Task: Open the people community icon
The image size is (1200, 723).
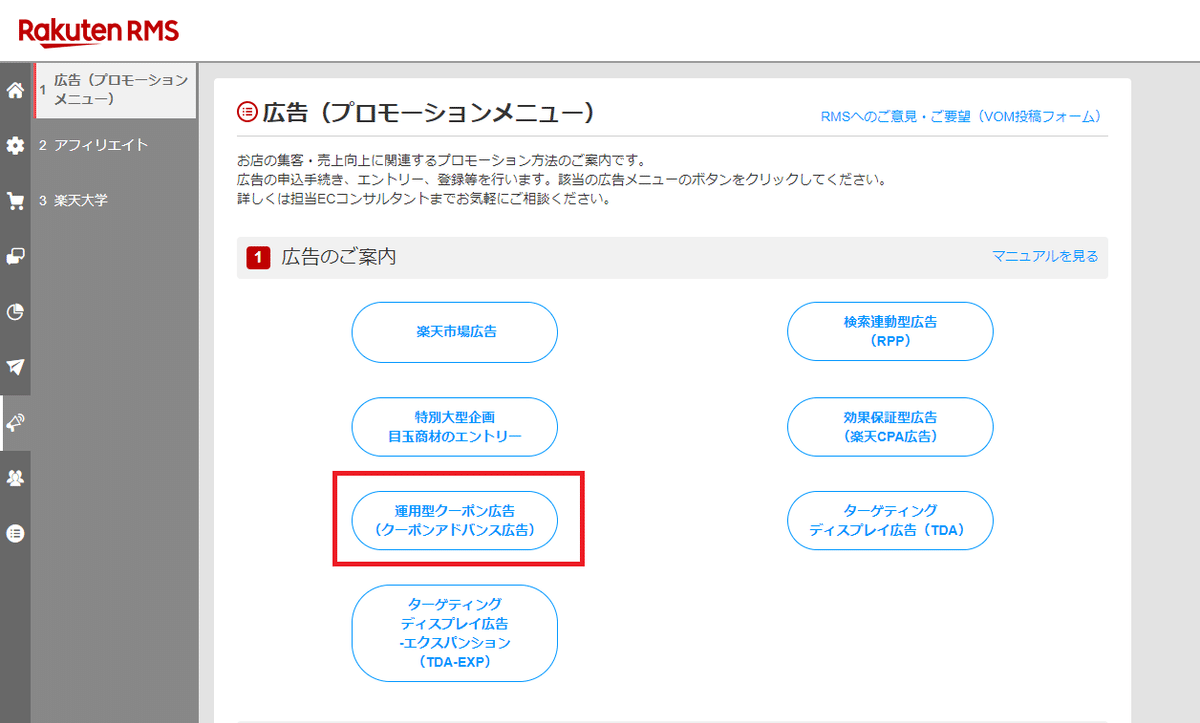Action: [x=15, y=478]
